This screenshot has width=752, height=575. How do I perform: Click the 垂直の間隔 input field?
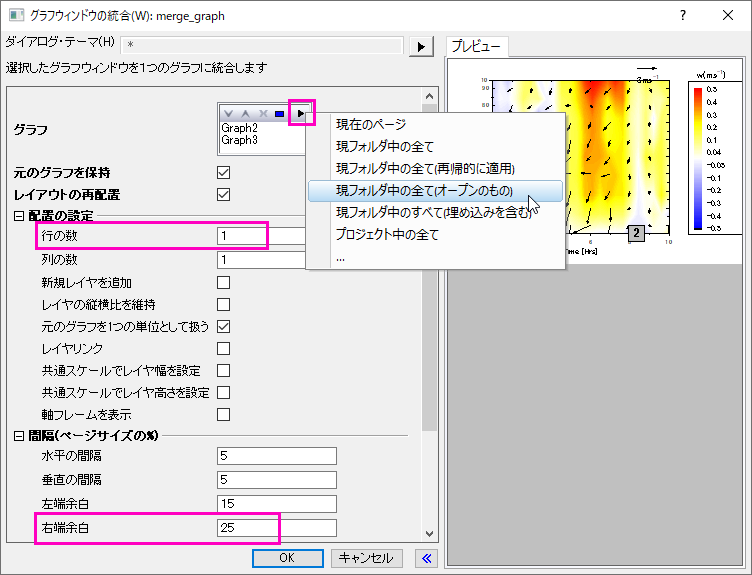tap(277, 480)
